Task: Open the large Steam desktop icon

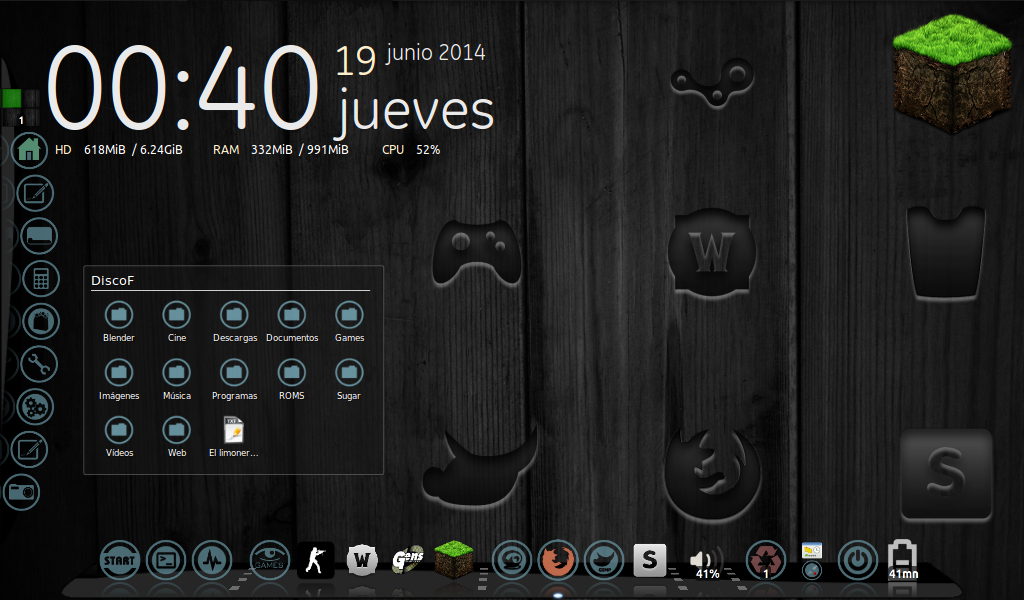Action: coord(712,83)
